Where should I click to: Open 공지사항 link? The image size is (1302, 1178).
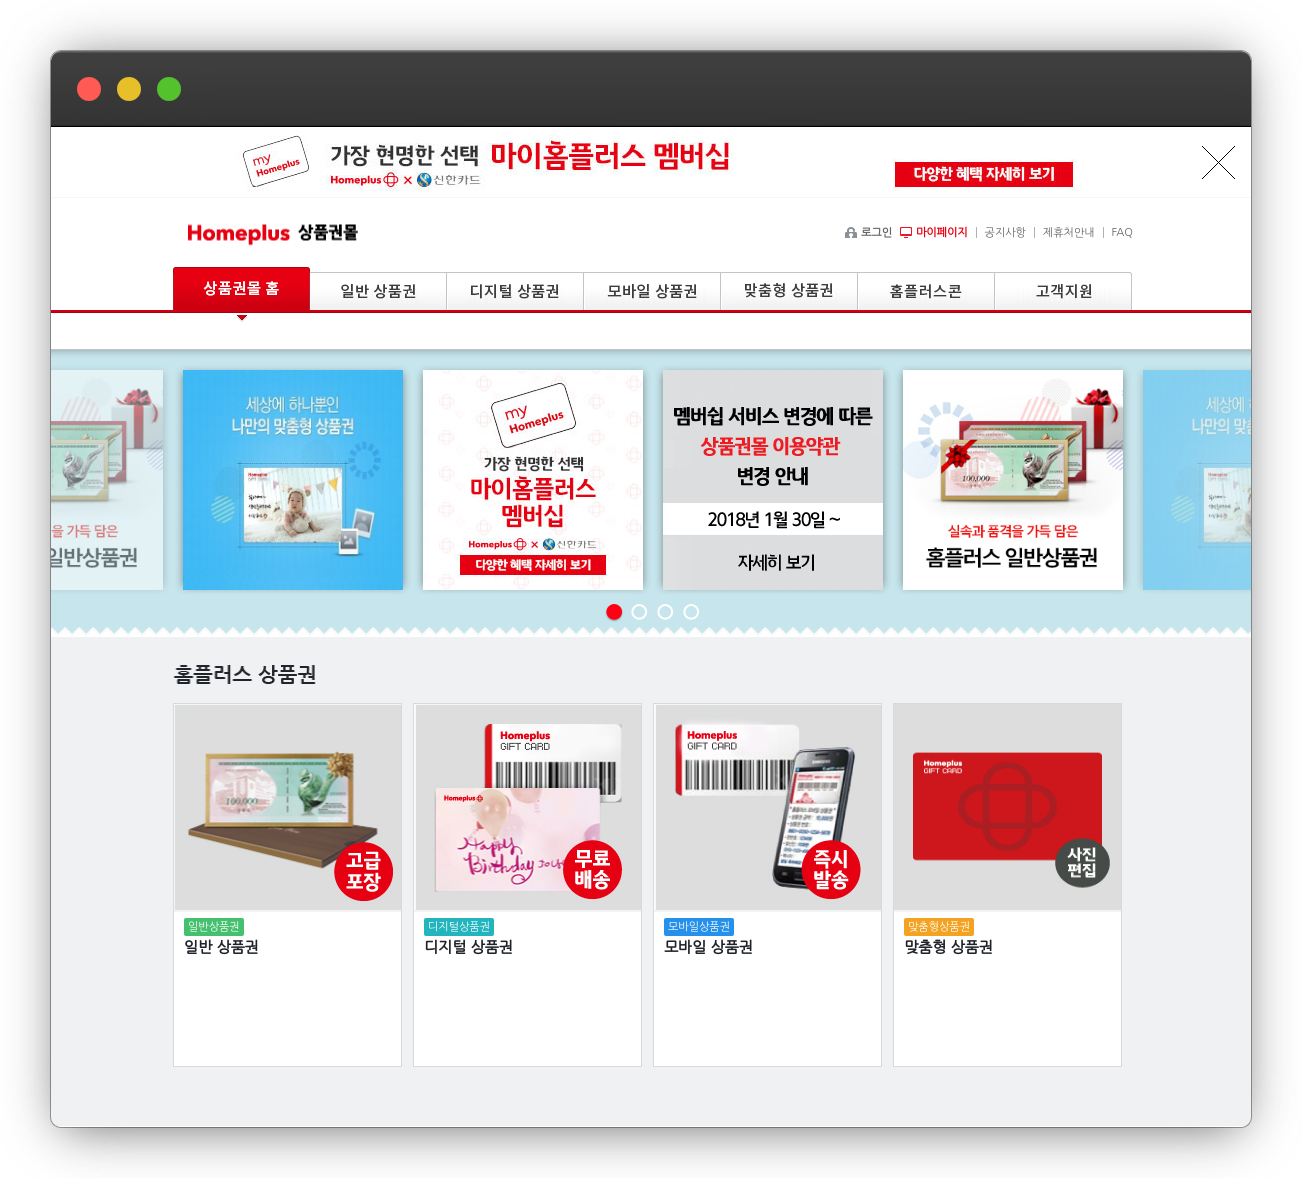(1005, 232)
